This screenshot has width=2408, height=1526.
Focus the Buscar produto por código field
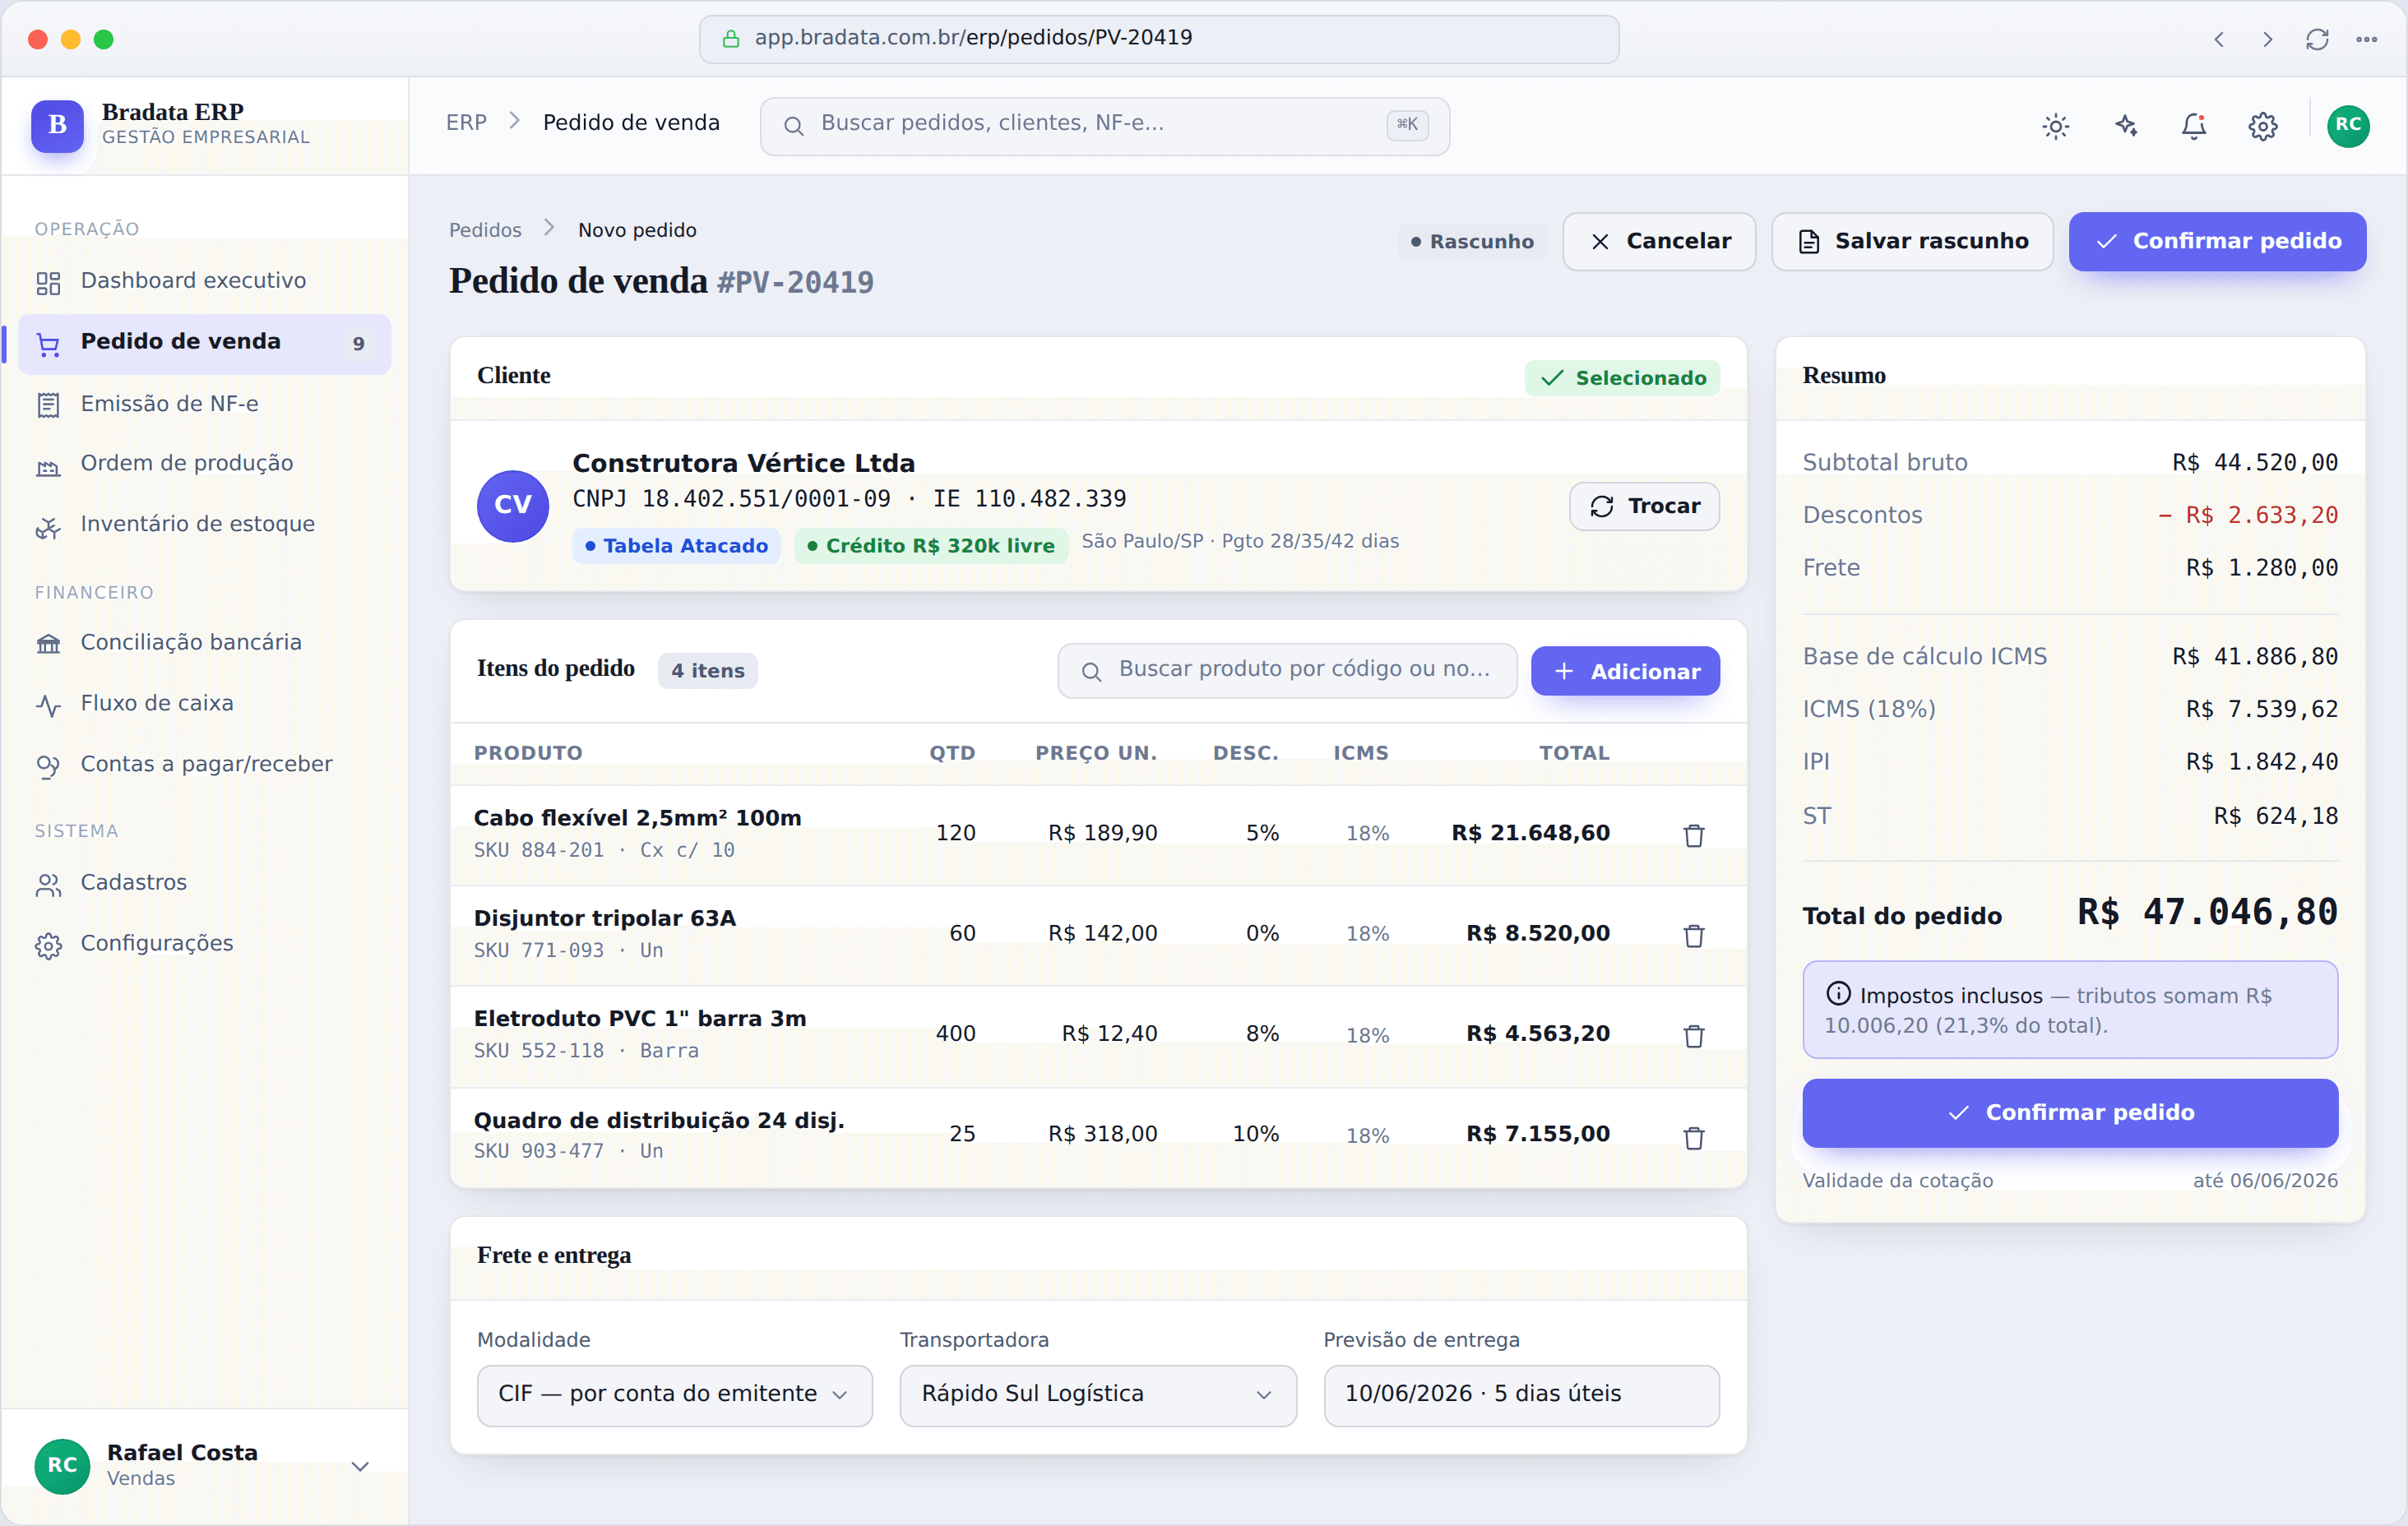pos(1287,671)
